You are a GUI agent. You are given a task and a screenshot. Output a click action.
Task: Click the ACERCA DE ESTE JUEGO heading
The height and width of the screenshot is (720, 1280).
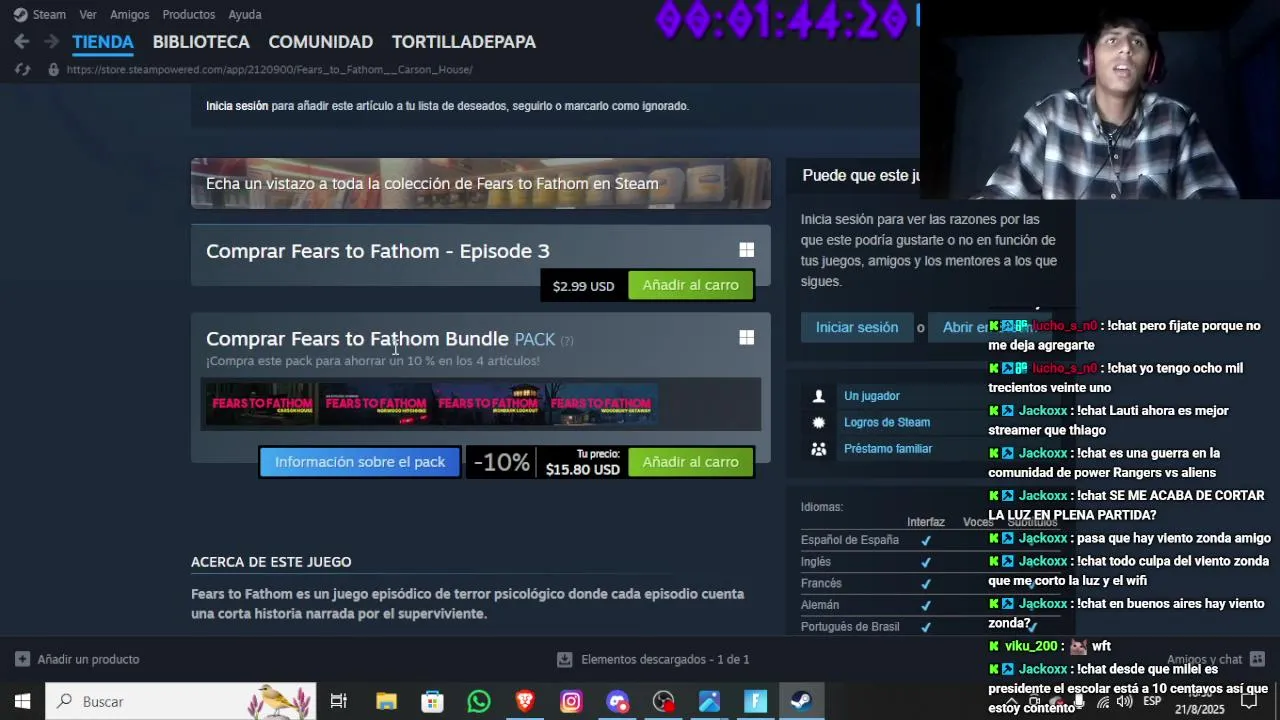[x=271, y=562]
